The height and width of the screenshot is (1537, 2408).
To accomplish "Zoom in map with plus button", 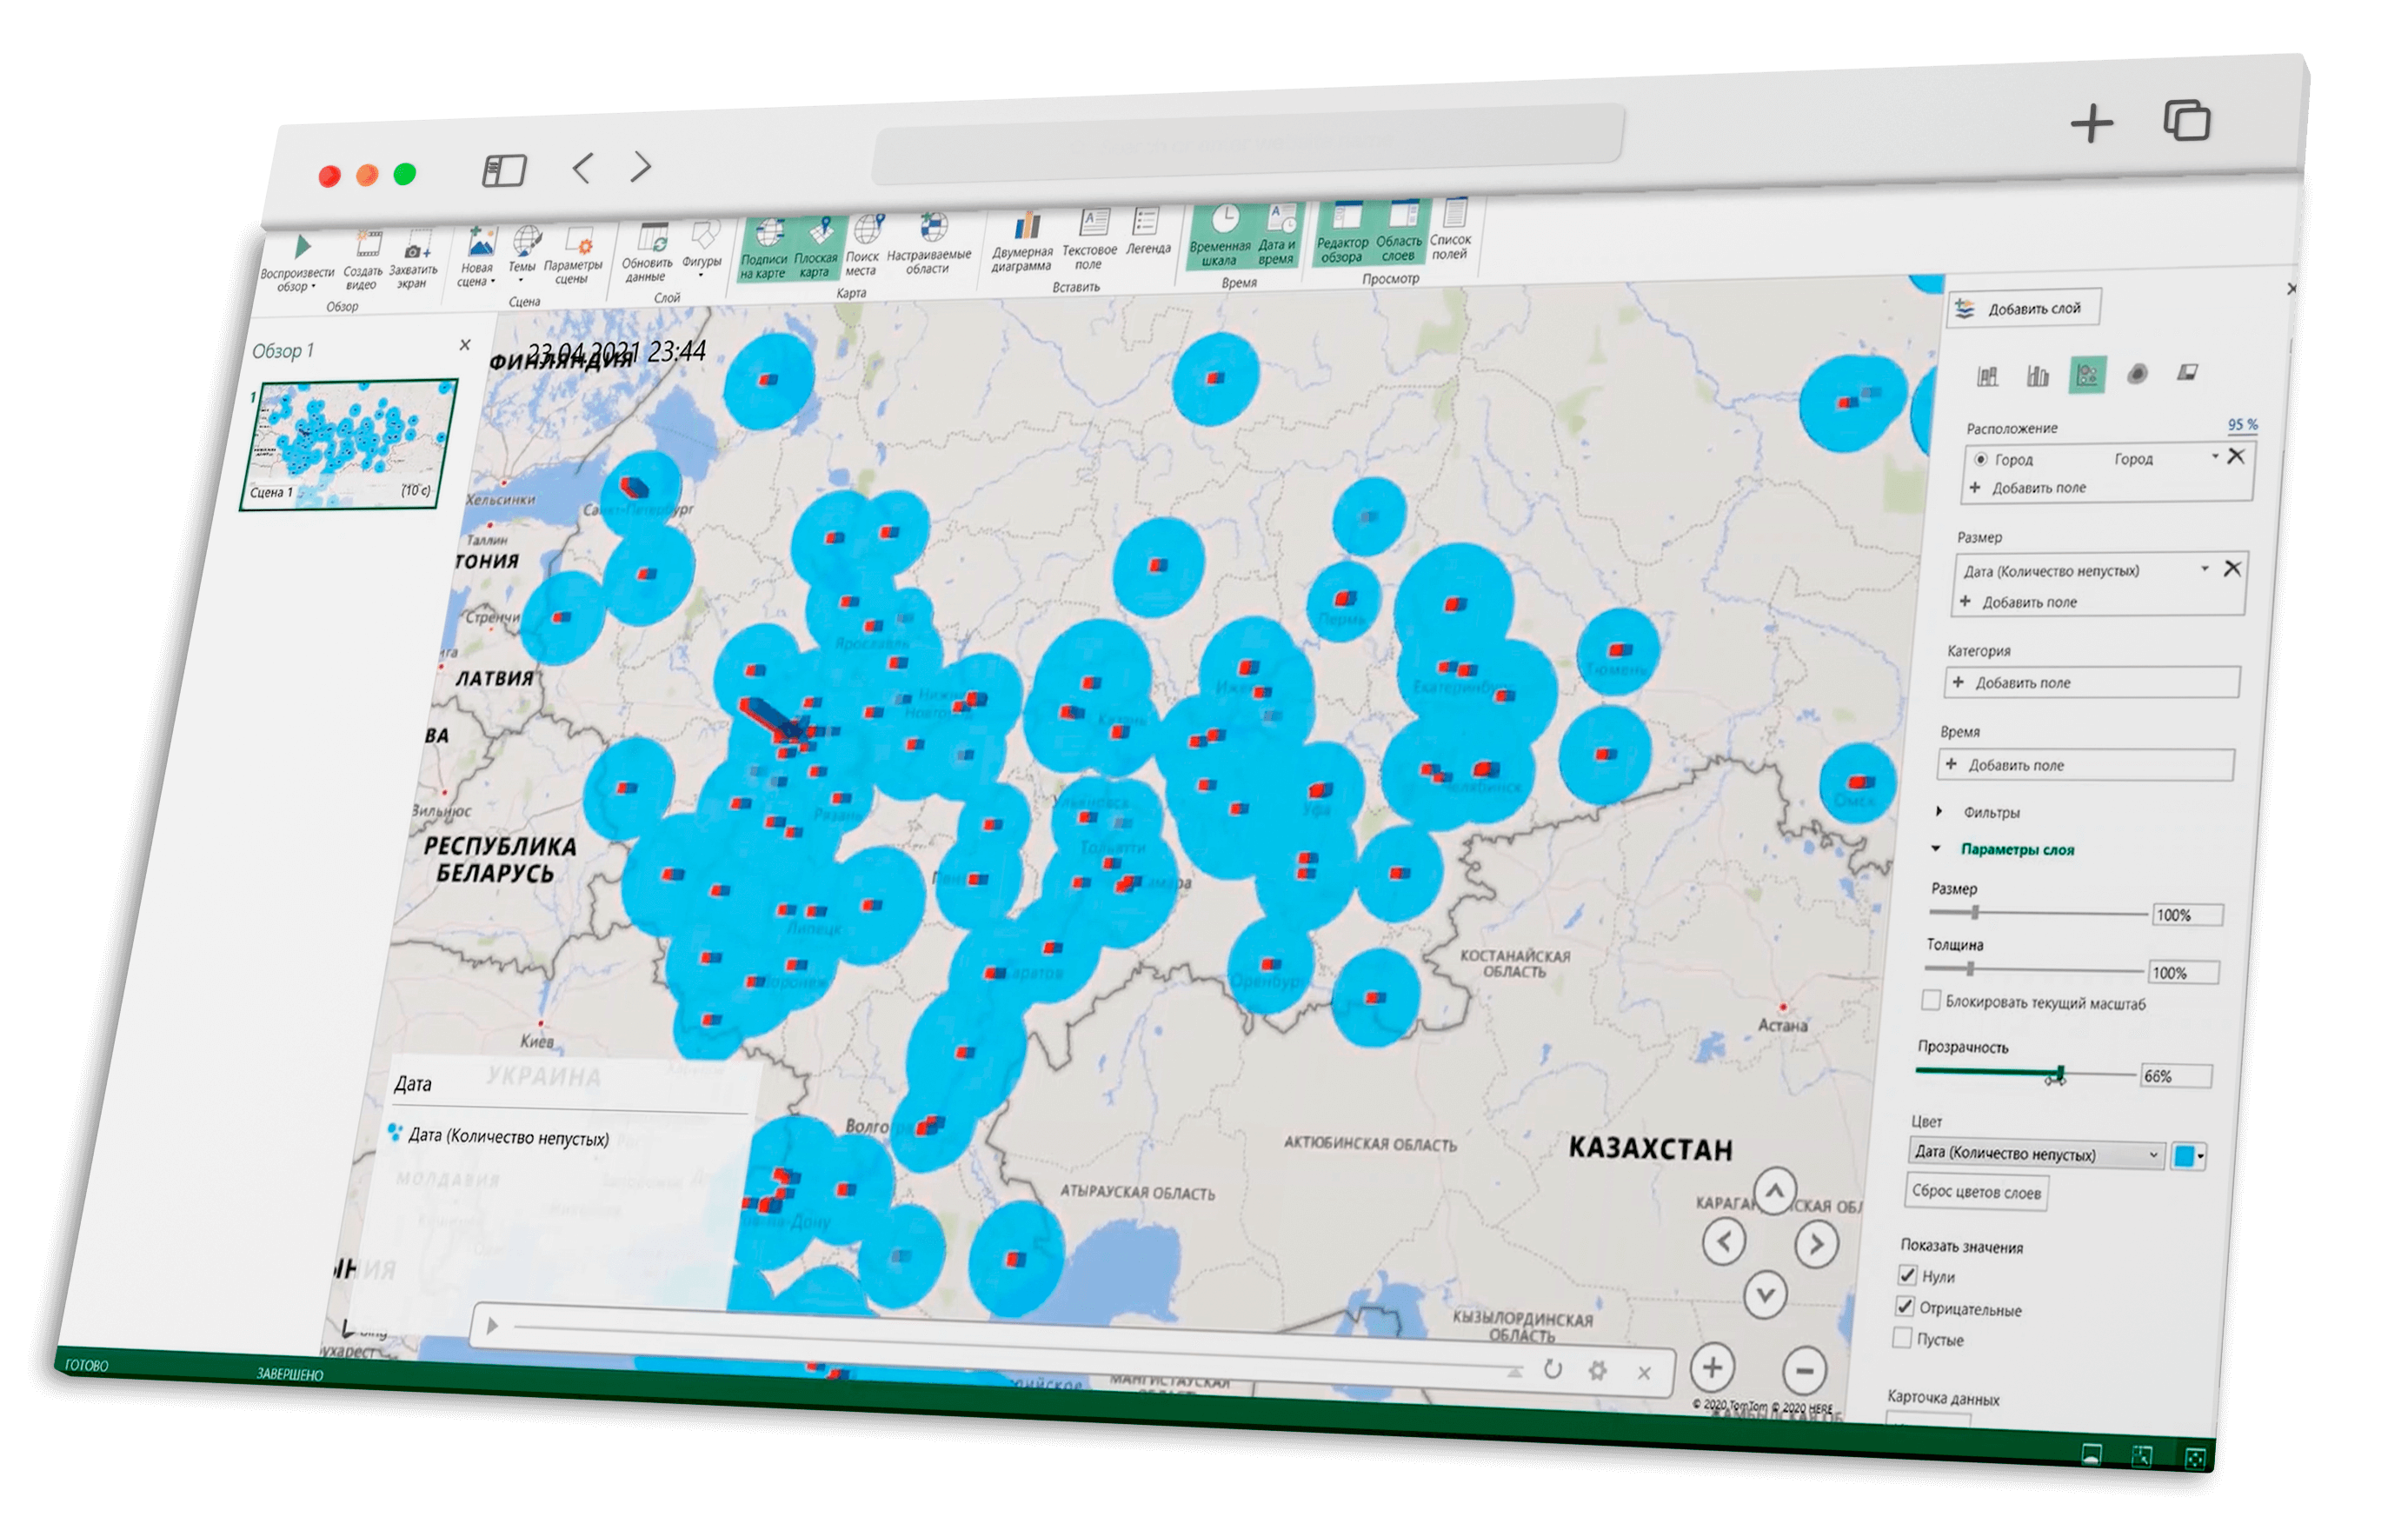I will coord(1713,1368).
